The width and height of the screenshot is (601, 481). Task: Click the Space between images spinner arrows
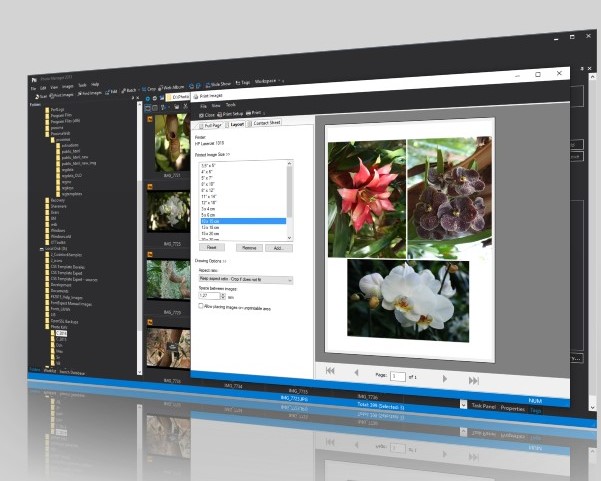click(223, 296)
